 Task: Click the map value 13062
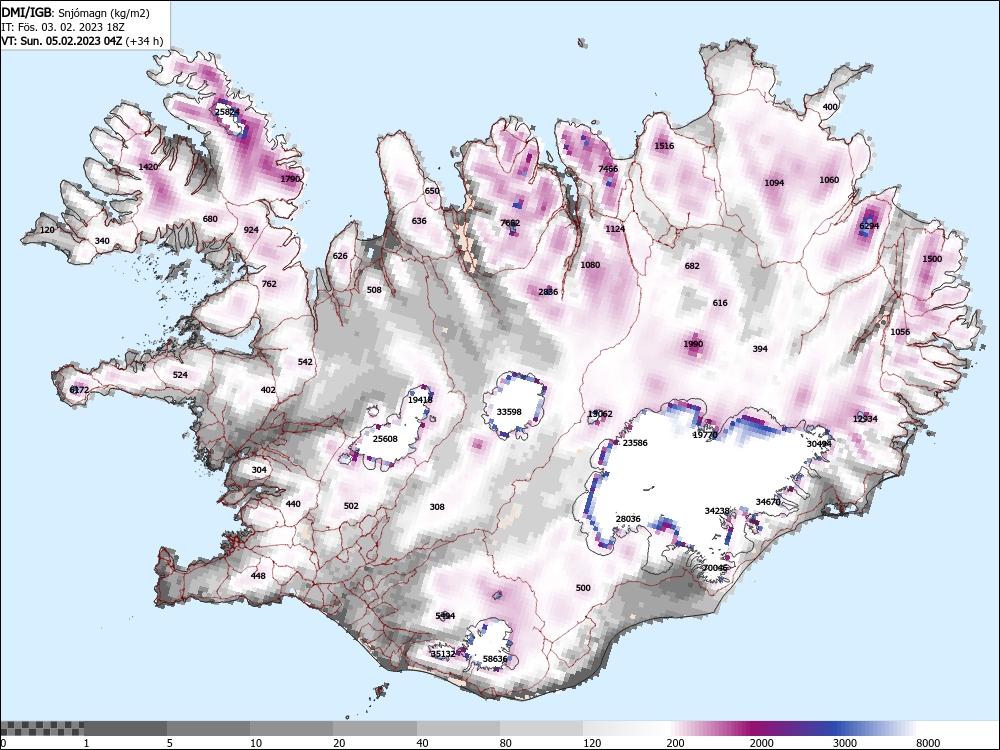tap(600, 415)
